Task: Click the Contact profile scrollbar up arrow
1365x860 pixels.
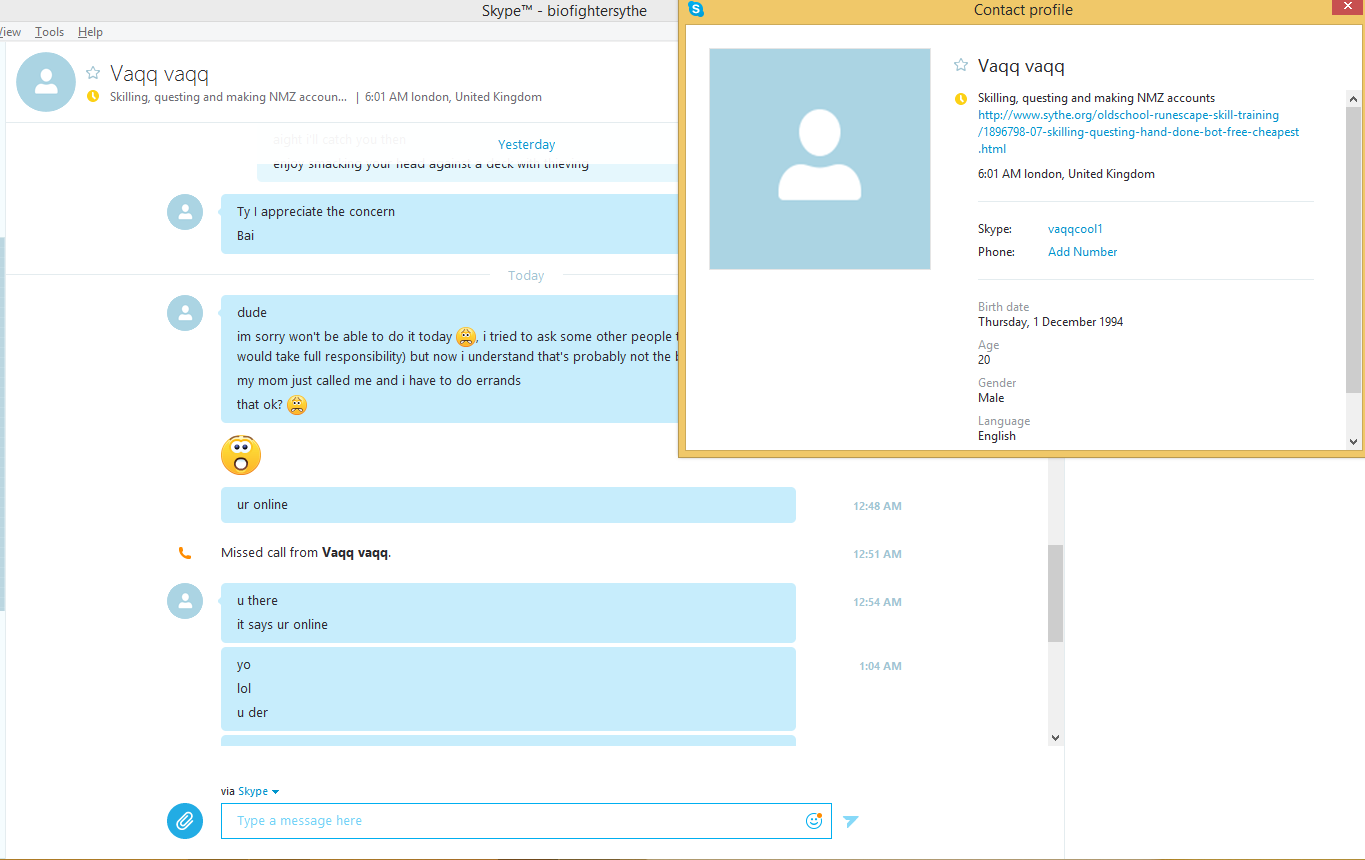Action: point(1354,98)
